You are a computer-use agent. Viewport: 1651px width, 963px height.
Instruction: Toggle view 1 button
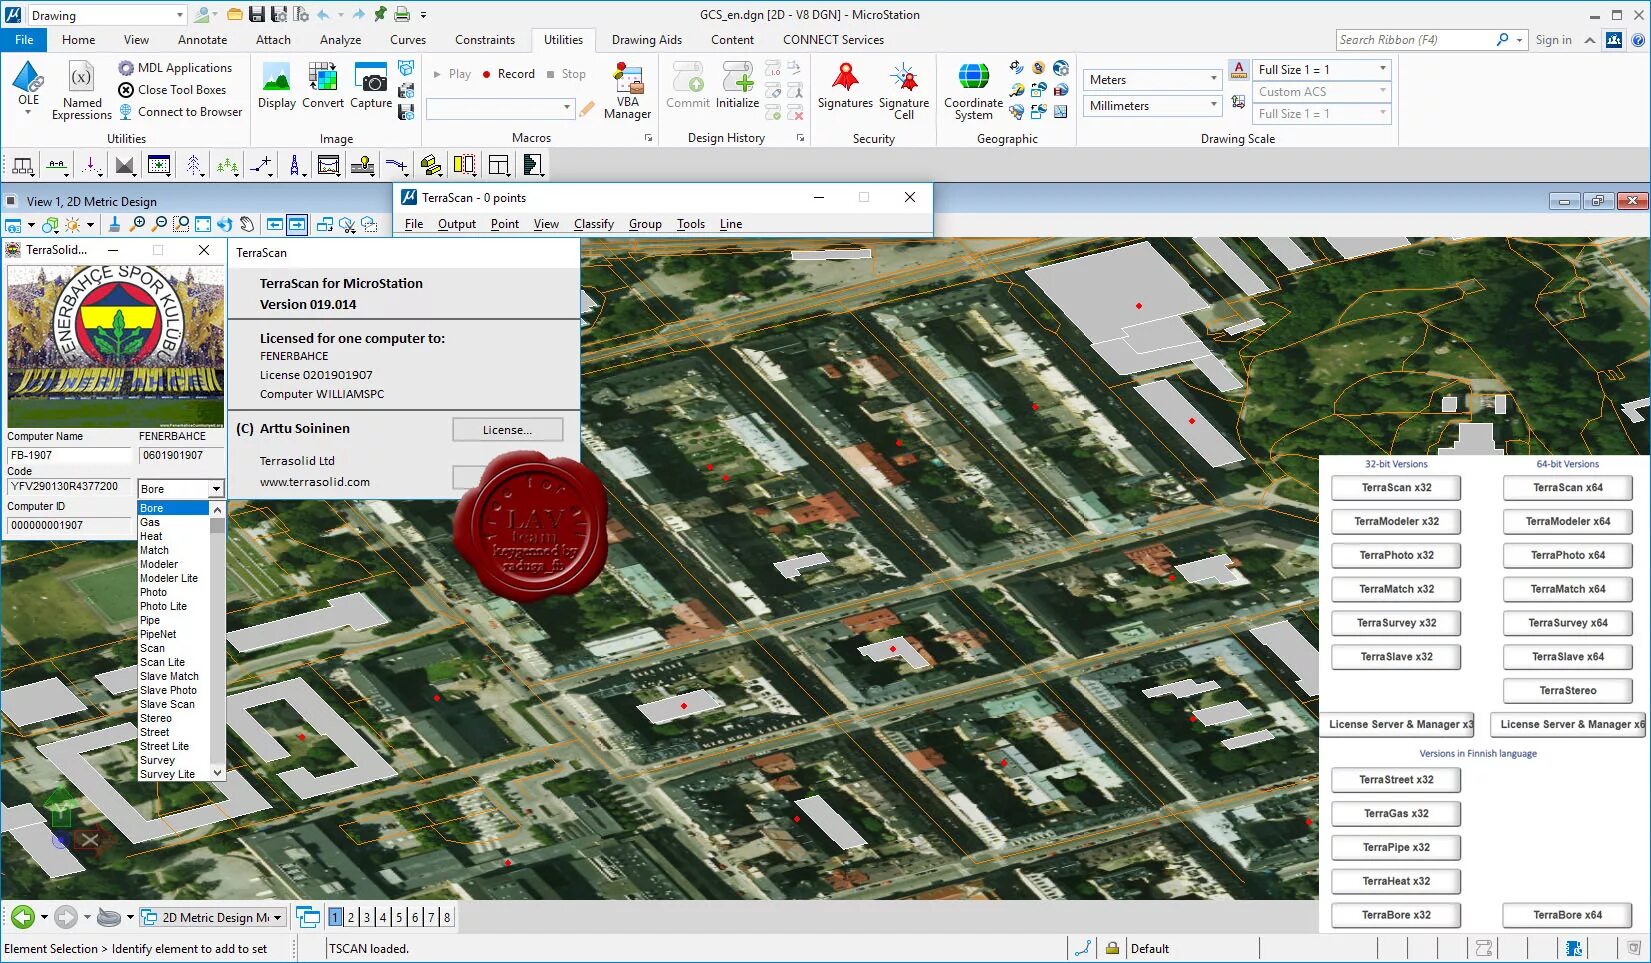335,917
